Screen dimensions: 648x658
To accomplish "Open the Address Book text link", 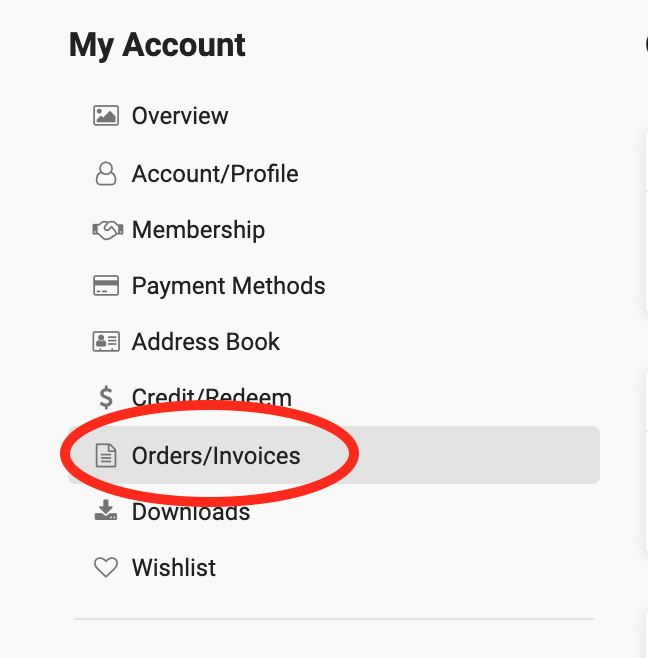I will [206, 342].
